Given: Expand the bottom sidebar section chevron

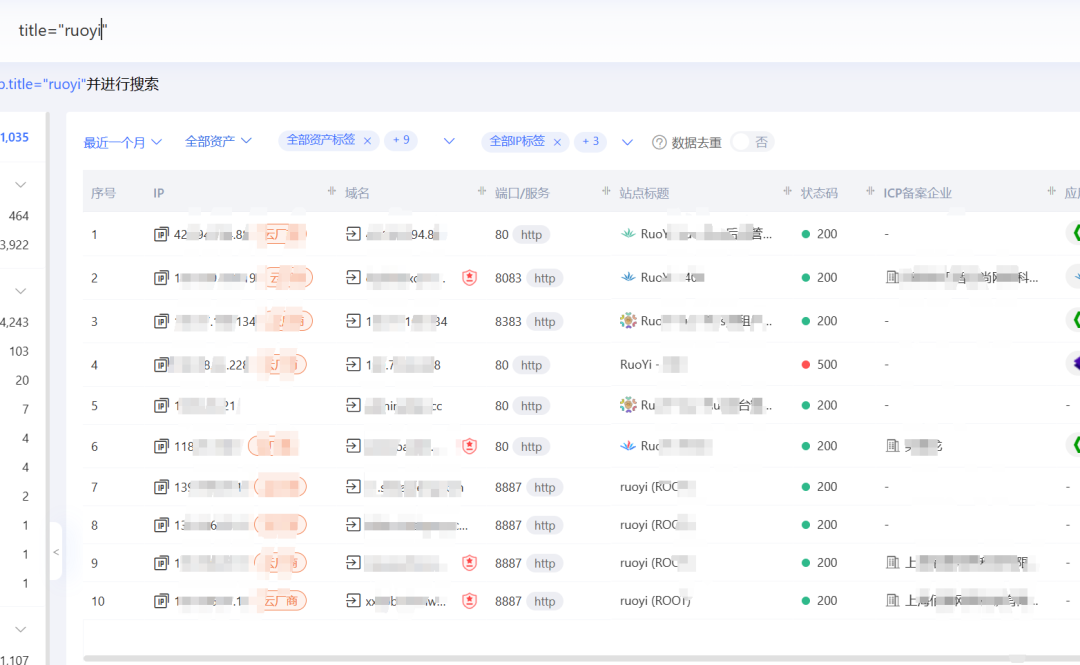Looking at the screenshot, I should (x=21, y=629).
